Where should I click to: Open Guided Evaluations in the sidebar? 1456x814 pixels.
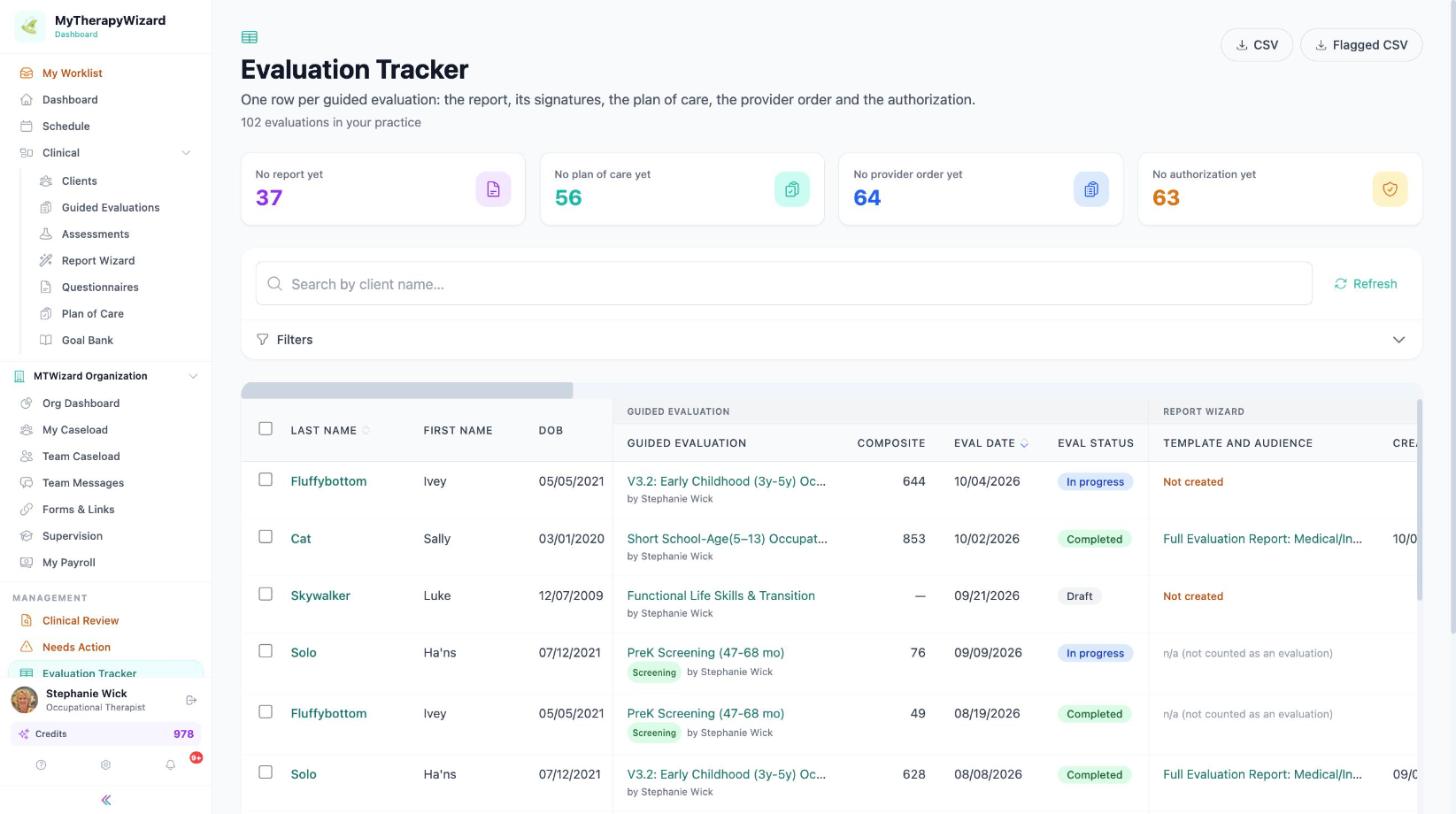110,207
